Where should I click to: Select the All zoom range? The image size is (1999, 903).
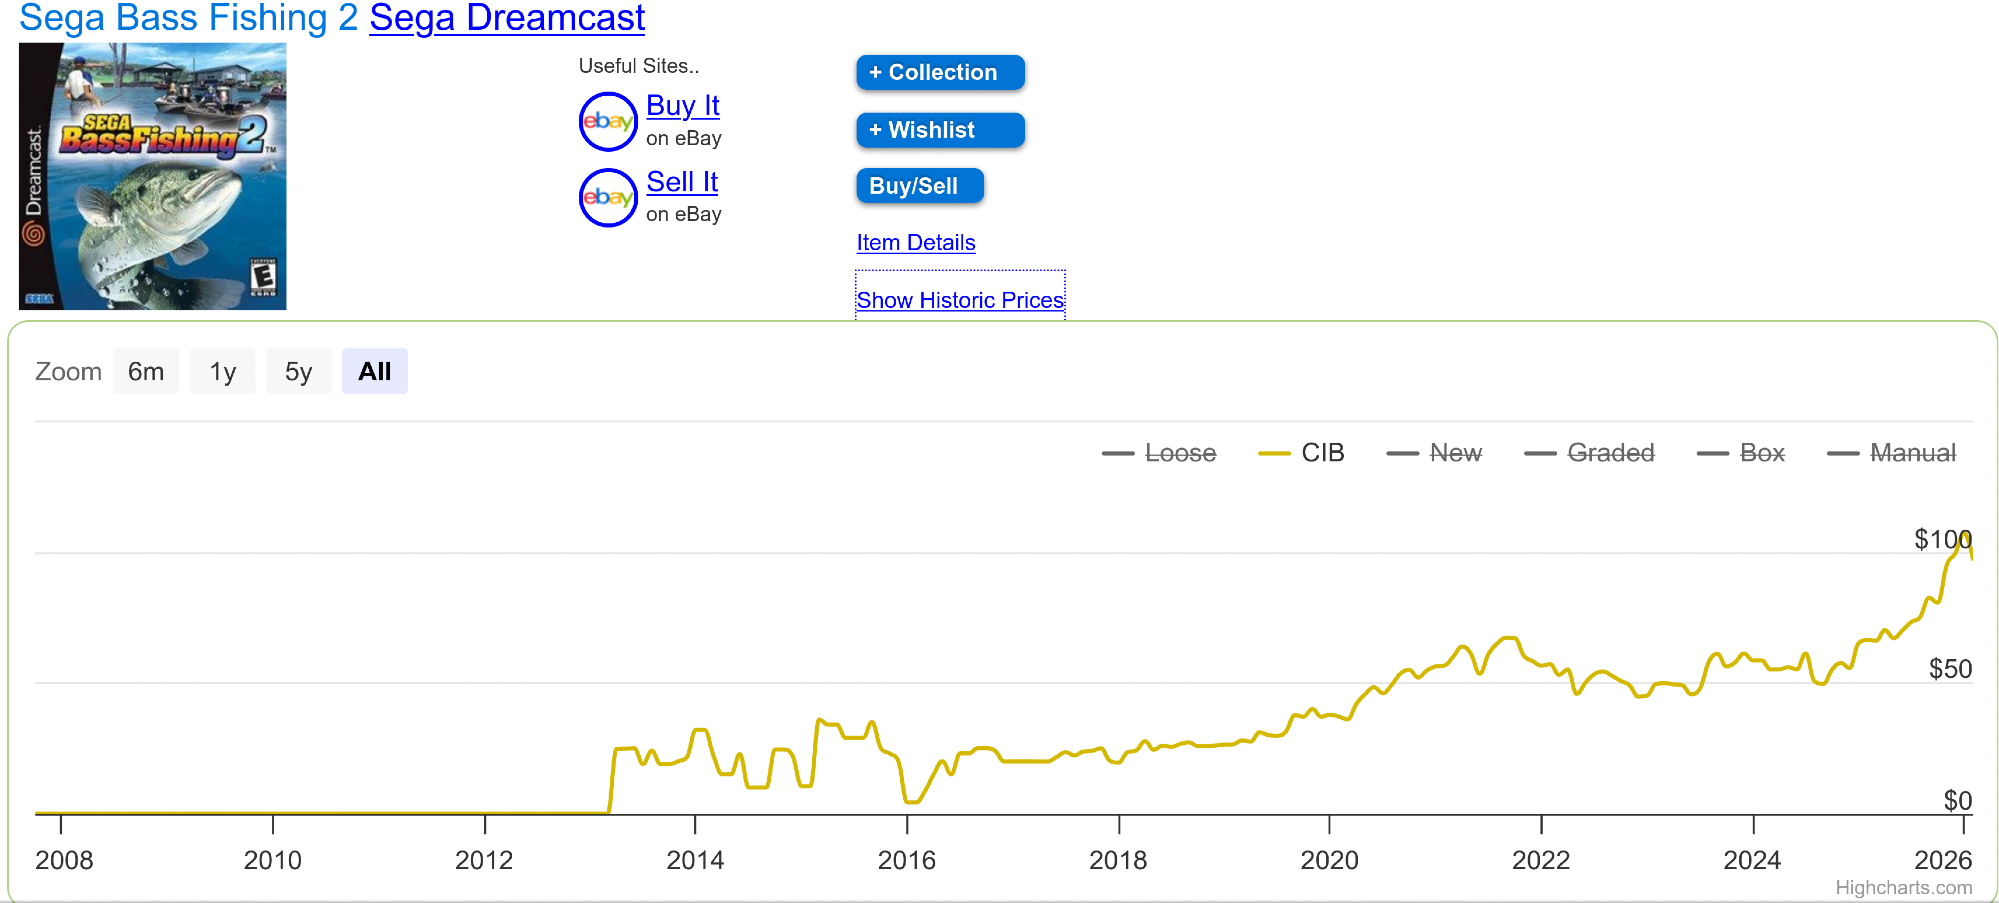(374, 372)
